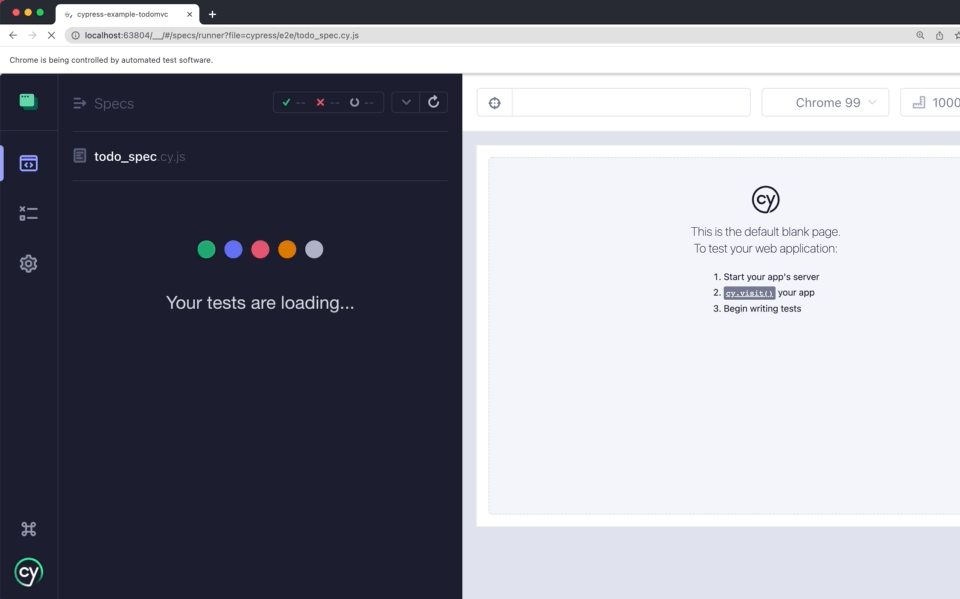
Task: Open Cypress Settings gear icon
Action: tap(28, 264)
